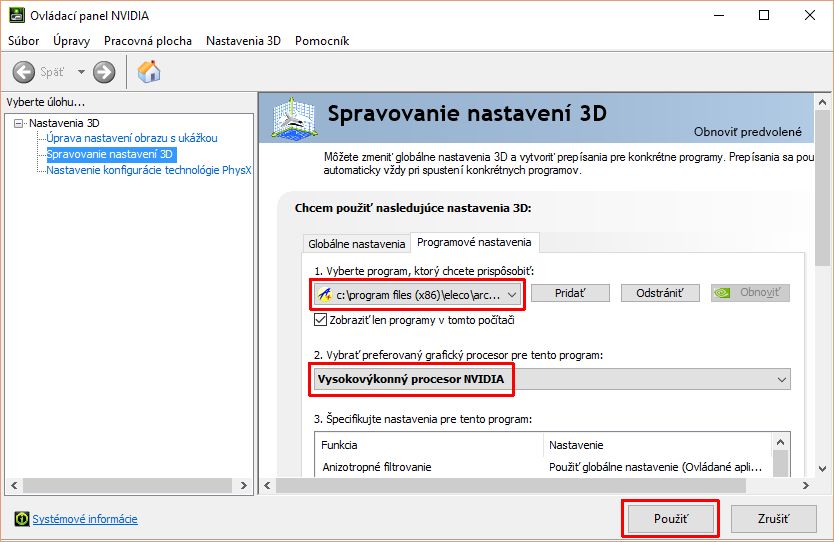Open the Systémové informácie link

coord(85,519)
